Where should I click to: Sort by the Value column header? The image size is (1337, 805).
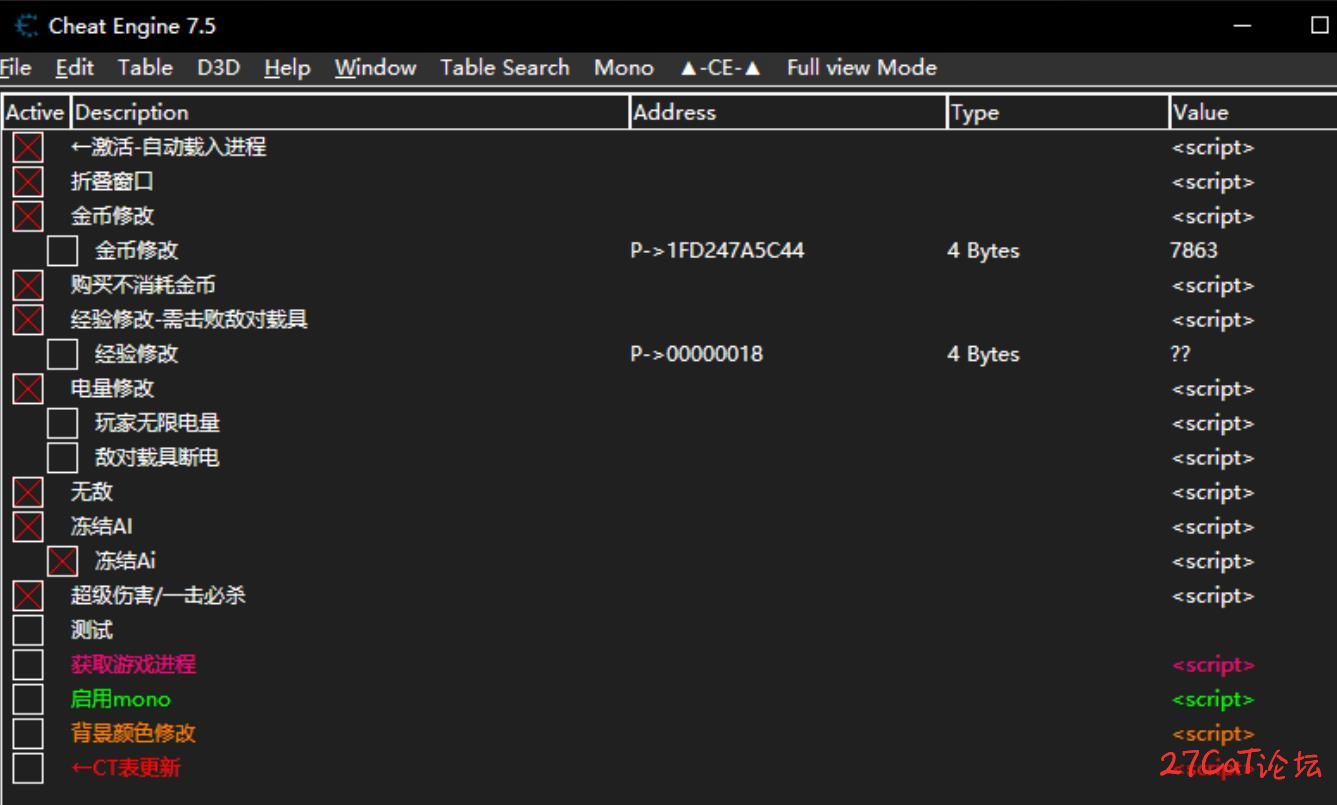pyautogui.click(x=1254, y=112)
